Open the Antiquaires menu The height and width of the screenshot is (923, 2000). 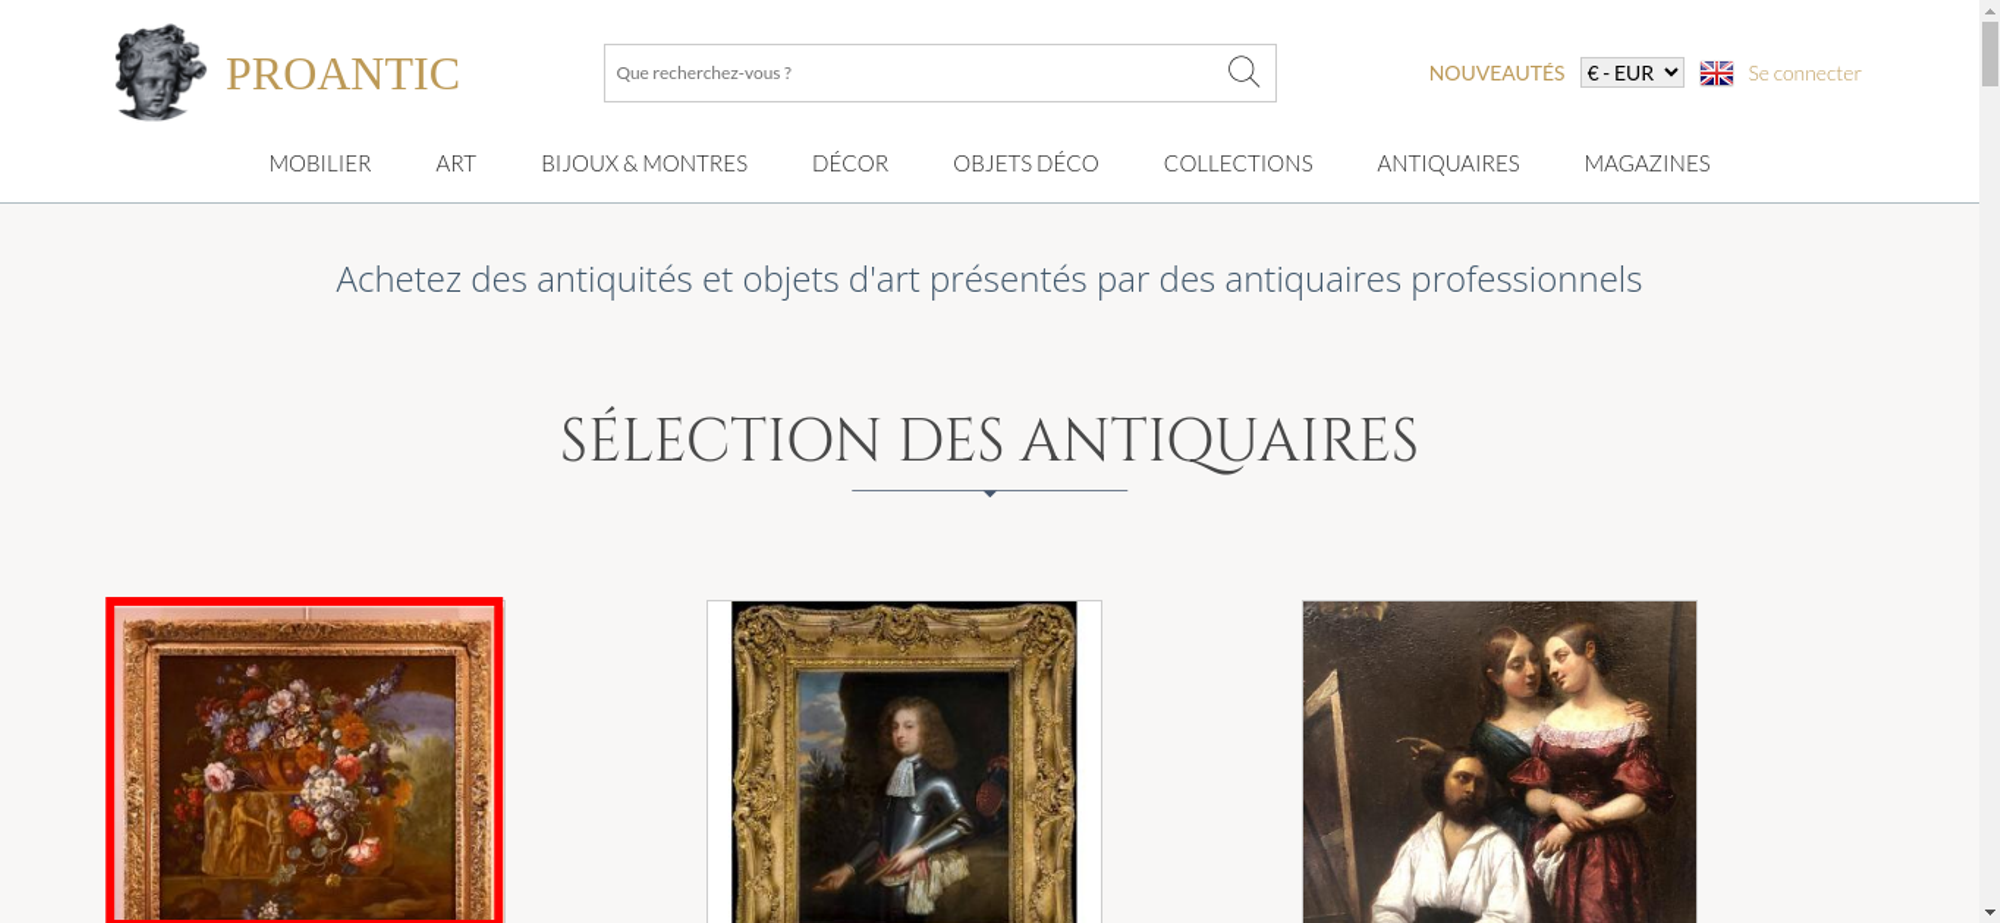(x=1448, y=163)
